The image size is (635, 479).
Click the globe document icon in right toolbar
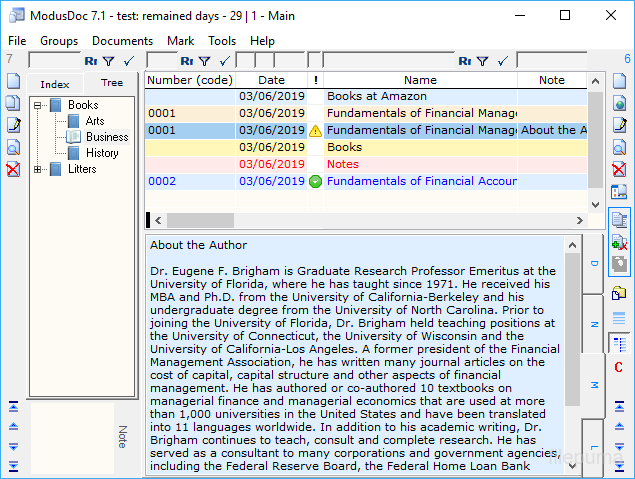point(619,103)
